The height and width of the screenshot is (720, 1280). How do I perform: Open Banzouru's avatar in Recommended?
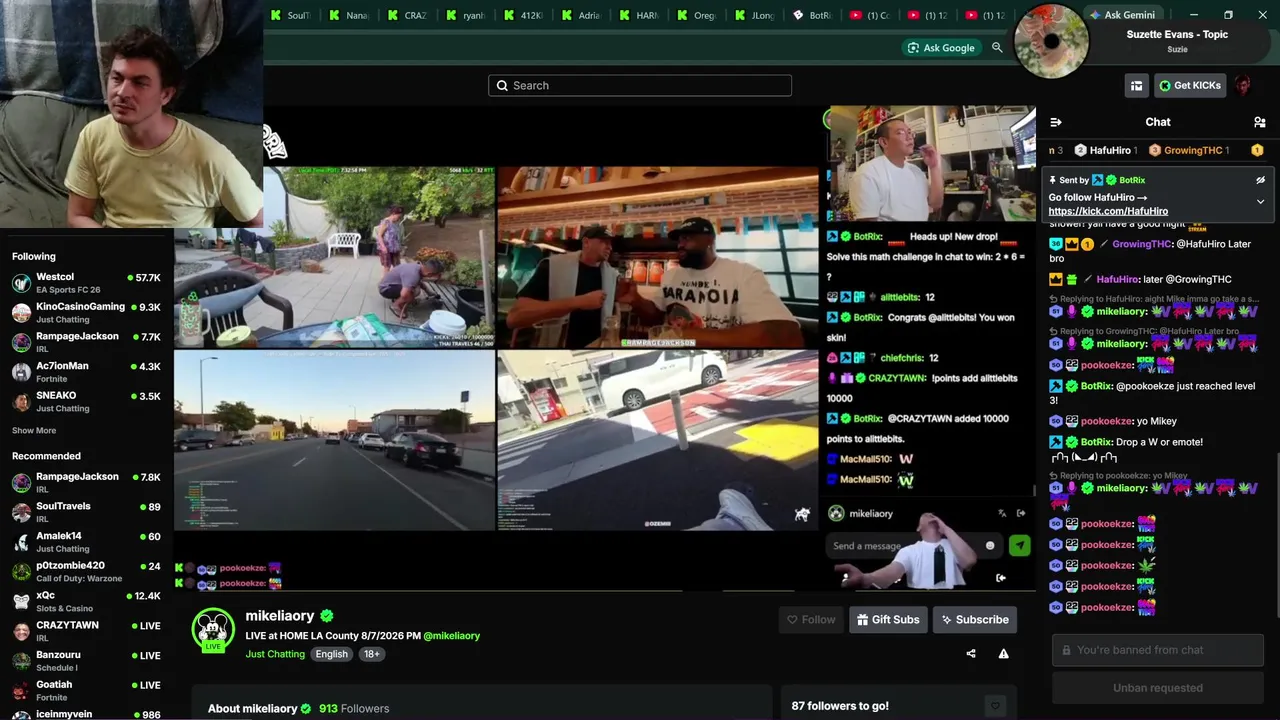[21, 661]
